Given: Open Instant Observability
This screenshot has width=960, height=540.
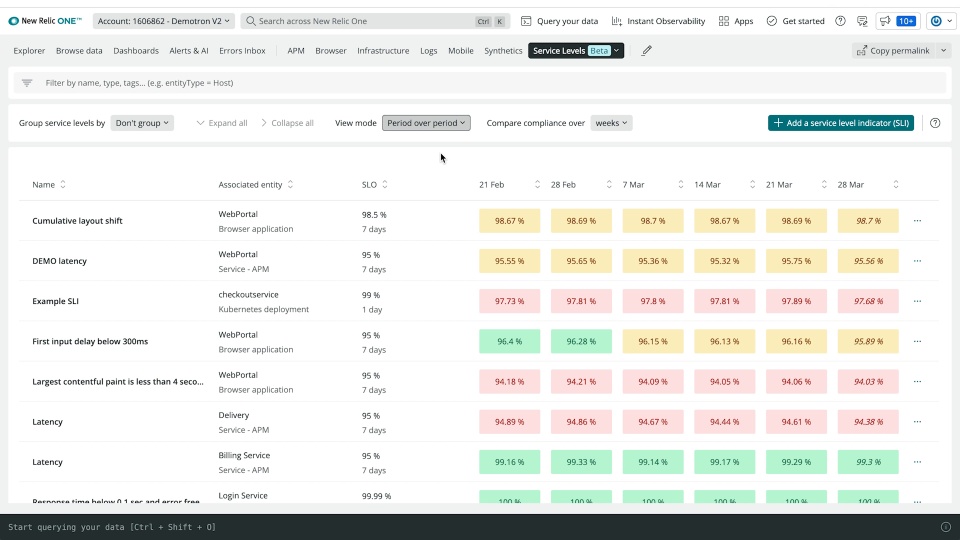Looking at the screenshot, I should (658, 21).
